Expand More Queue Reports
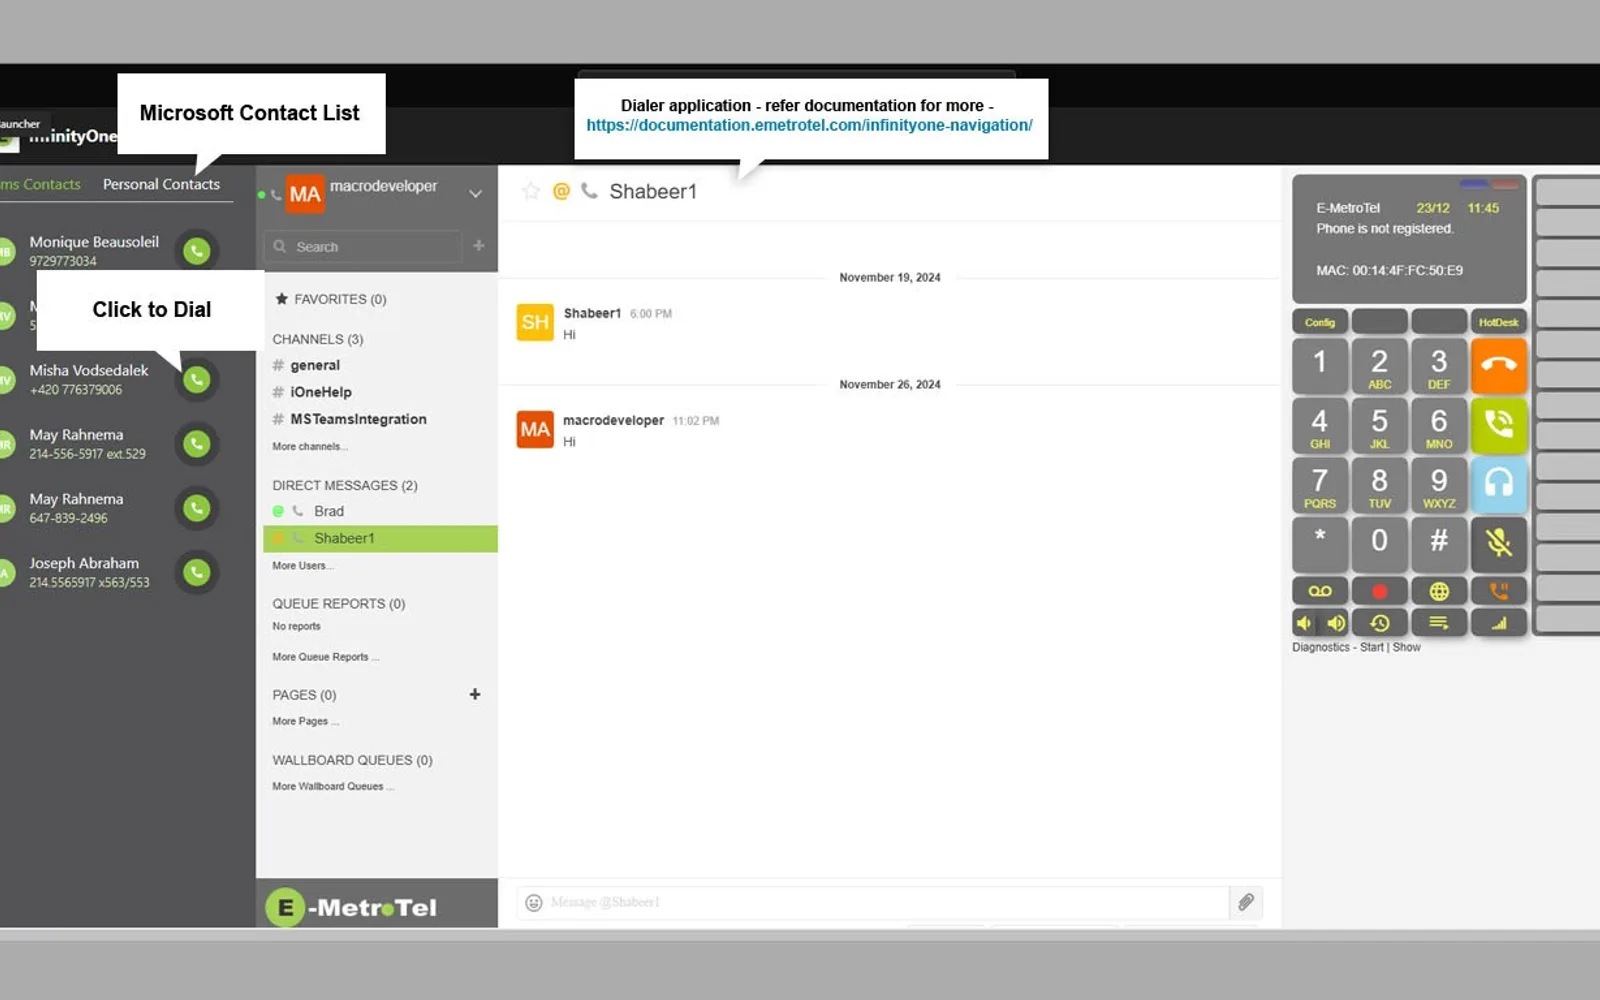 (325, 657)
